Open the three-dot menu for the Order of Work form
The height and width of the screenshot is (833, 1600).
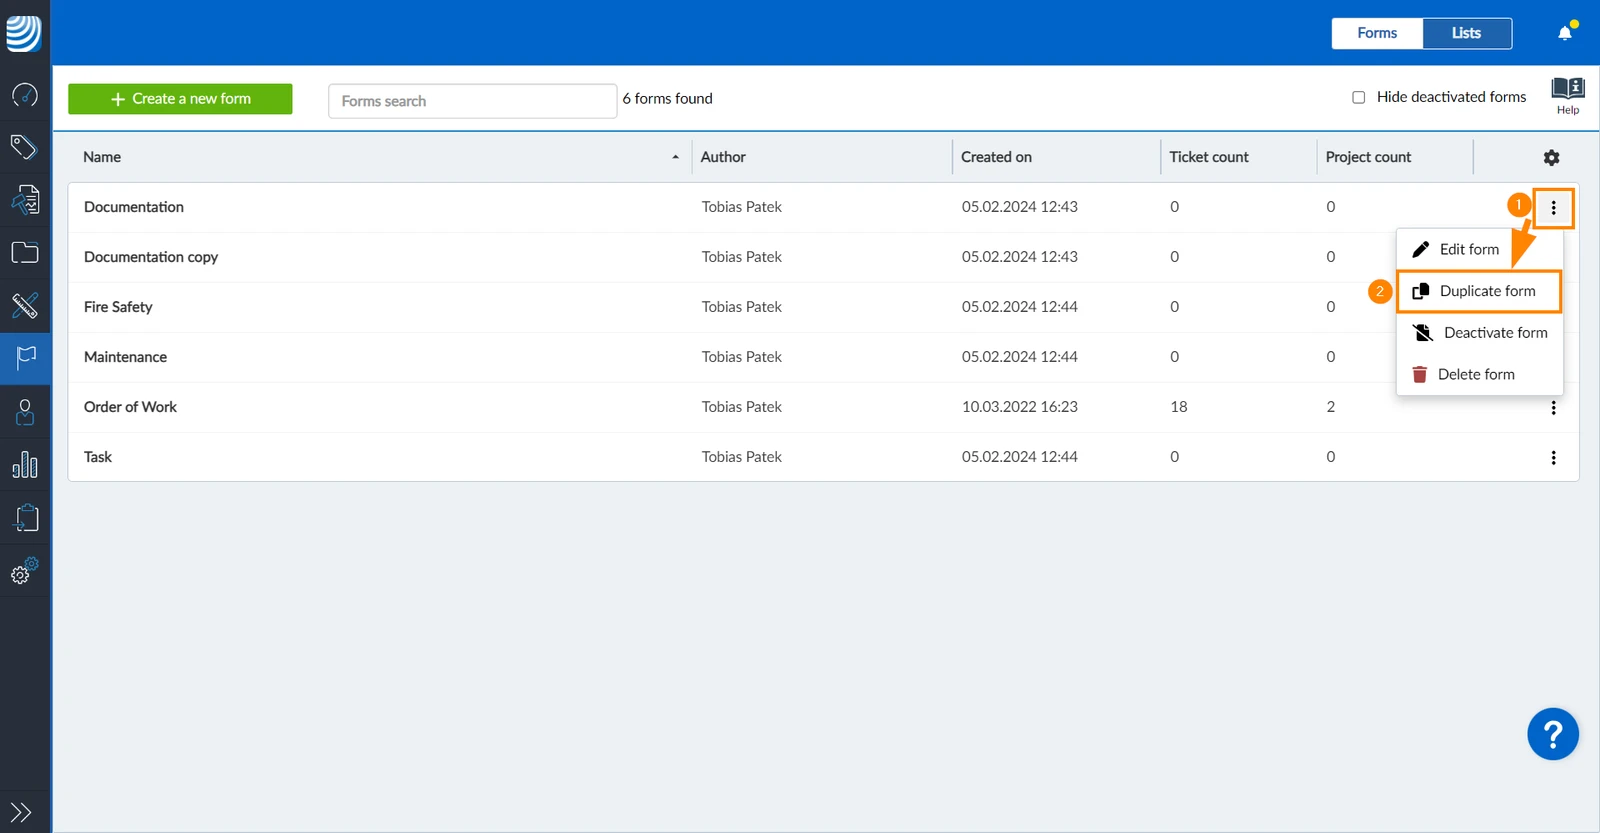click(1553, 408)
